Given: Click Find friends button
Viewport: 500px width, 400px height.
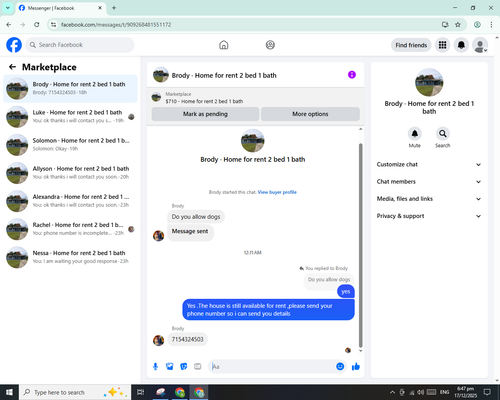Looking at the screenshot, I should [411, 45].
